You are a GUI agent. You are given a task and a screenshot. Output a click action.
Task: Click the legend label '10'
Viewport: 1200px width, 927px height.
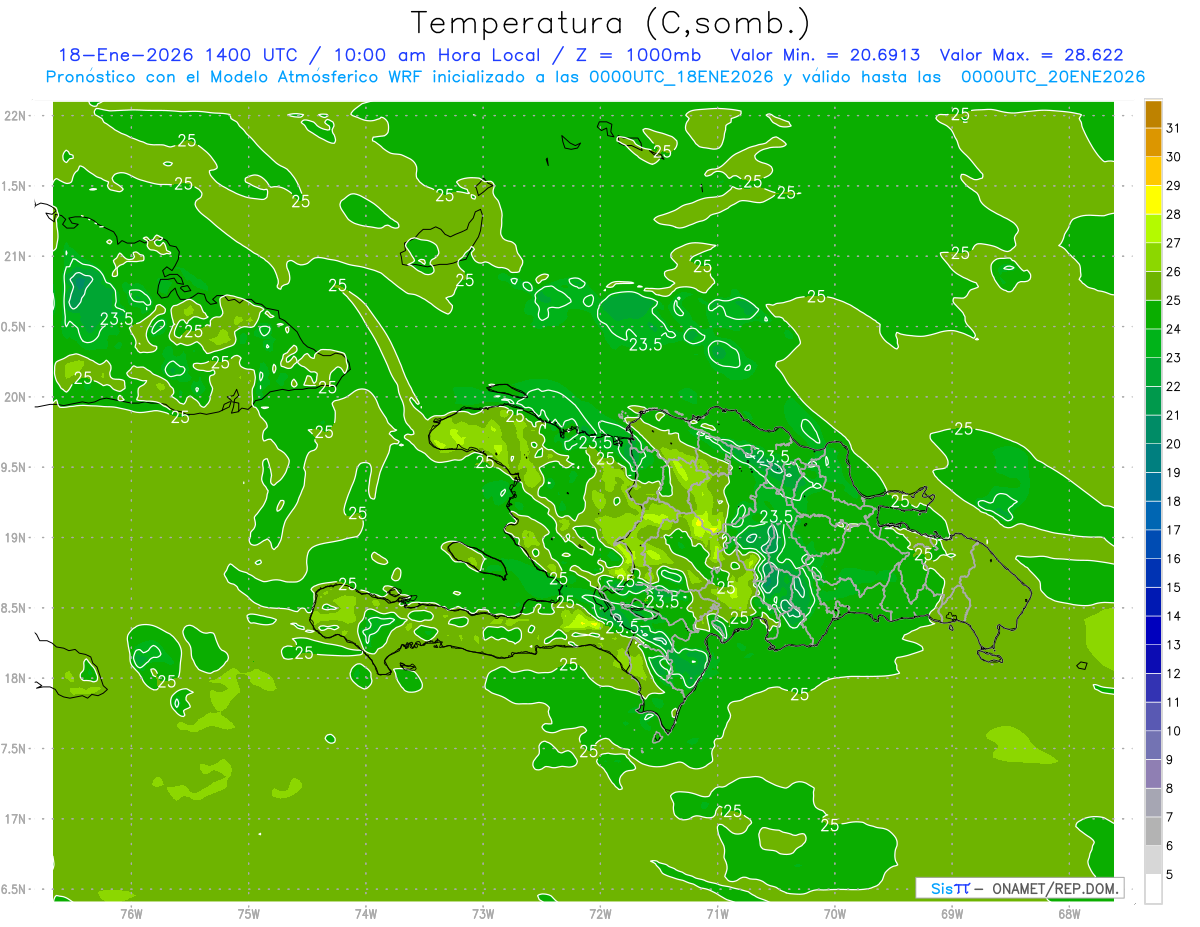[1173, 730]
